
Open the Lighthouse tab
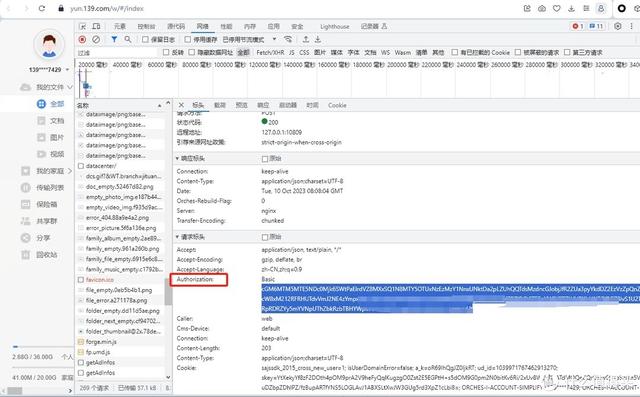pyautogui.click(x=335, y=27)
